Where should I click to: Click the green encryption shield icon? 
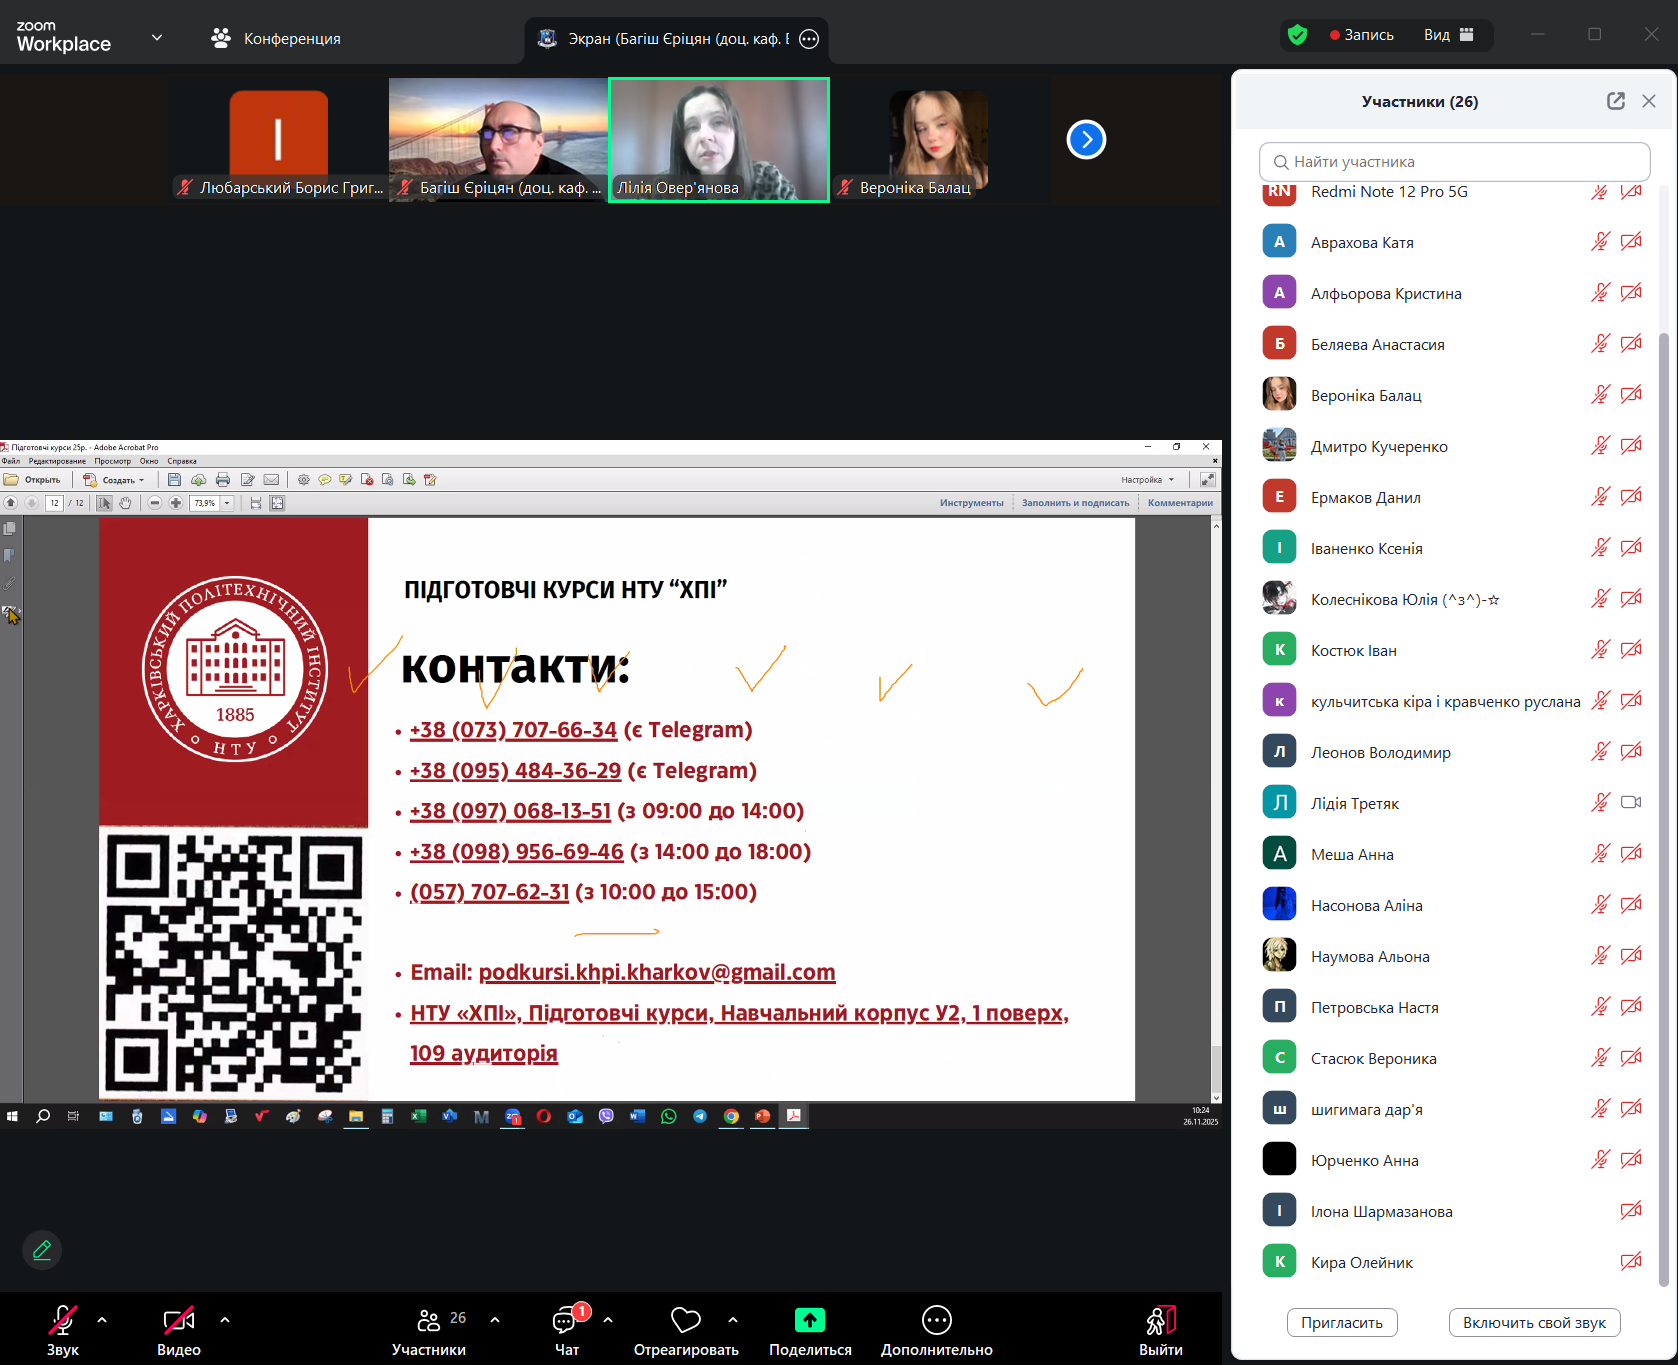tap(1298, 35)
